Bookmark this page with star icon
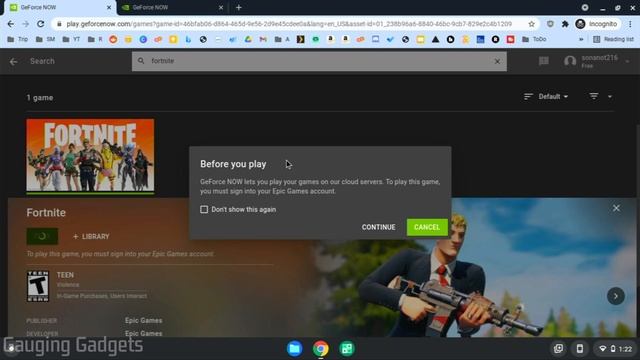 (531, 24)
